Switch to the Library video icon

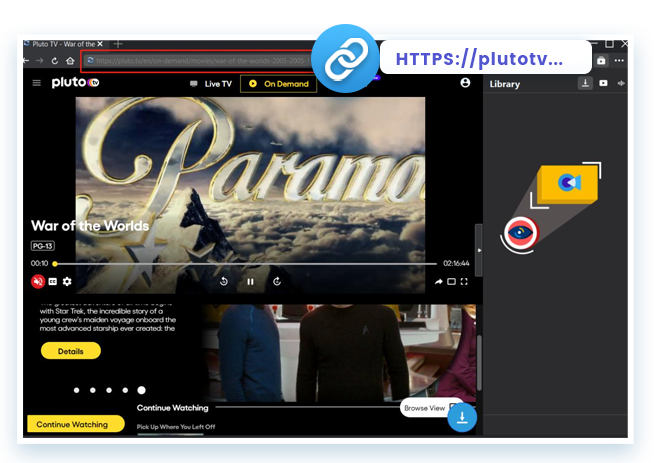coord(603,83)
